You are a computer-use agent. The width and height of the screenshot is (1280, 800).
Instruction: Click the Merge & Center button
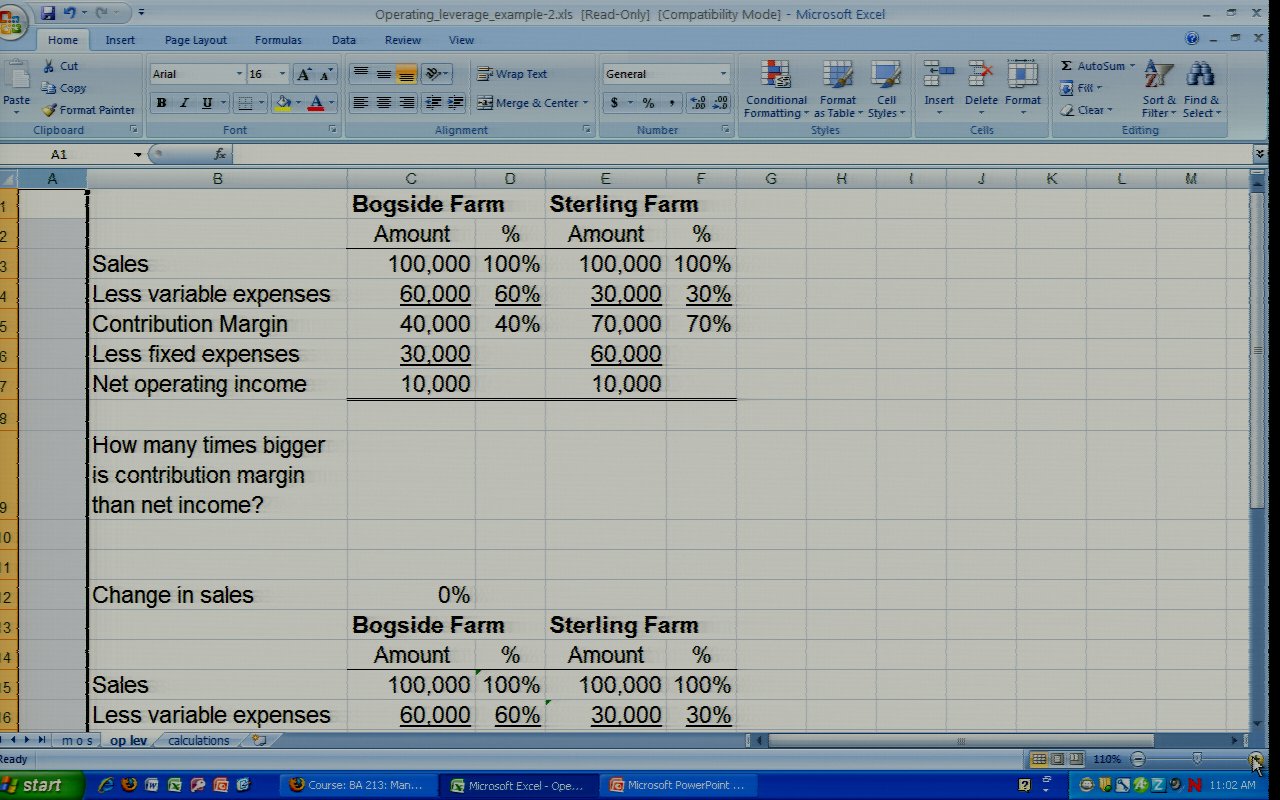coord(528,103)
